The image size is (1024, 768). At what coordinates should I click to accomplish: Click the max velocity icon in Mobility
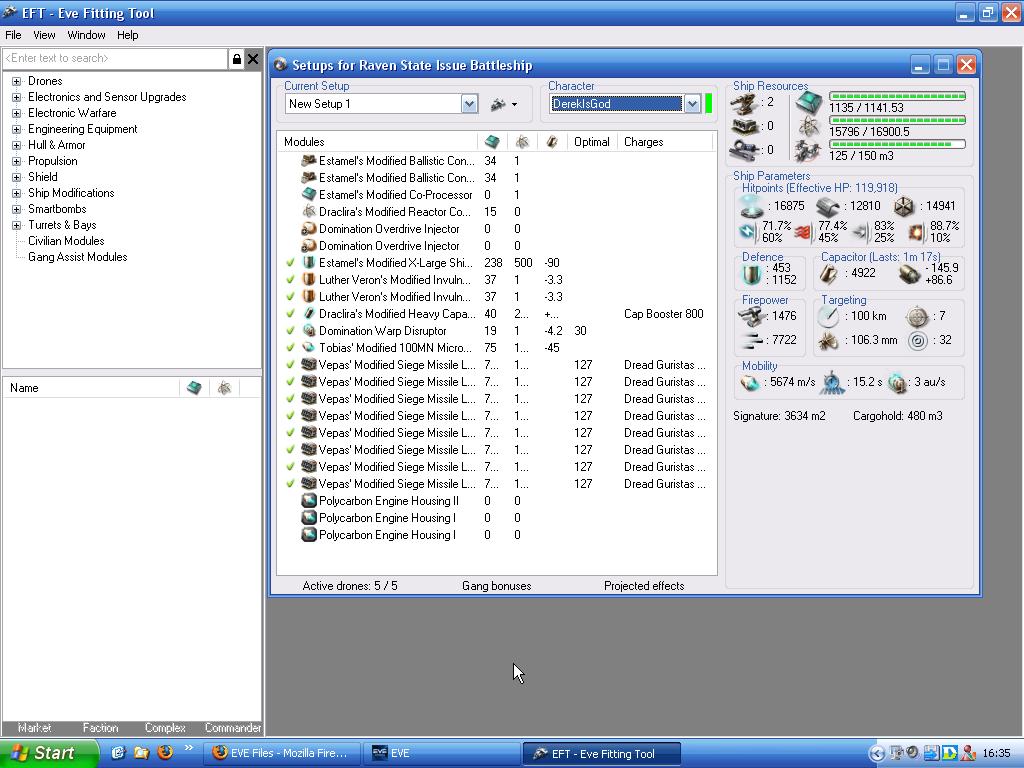pos(750,383)
